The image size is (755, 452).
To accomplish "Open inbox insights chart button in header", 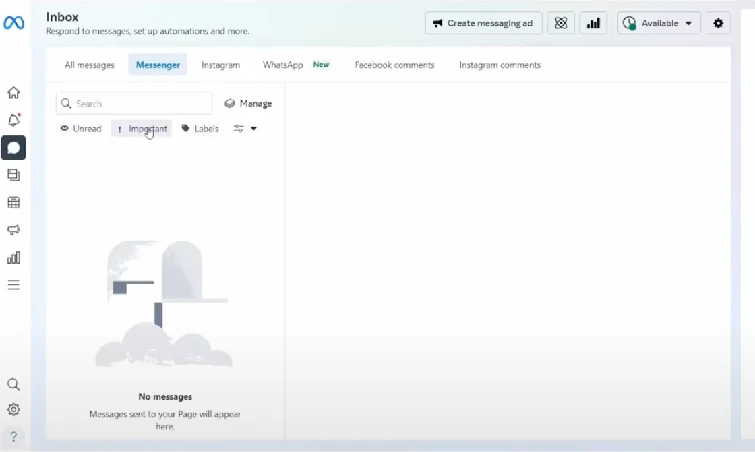I will [593, 23].
